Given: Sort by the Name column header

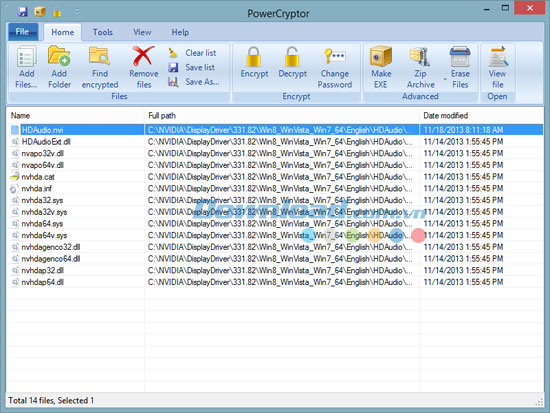Looking at the screenshot, I should (x=20, y=115).
